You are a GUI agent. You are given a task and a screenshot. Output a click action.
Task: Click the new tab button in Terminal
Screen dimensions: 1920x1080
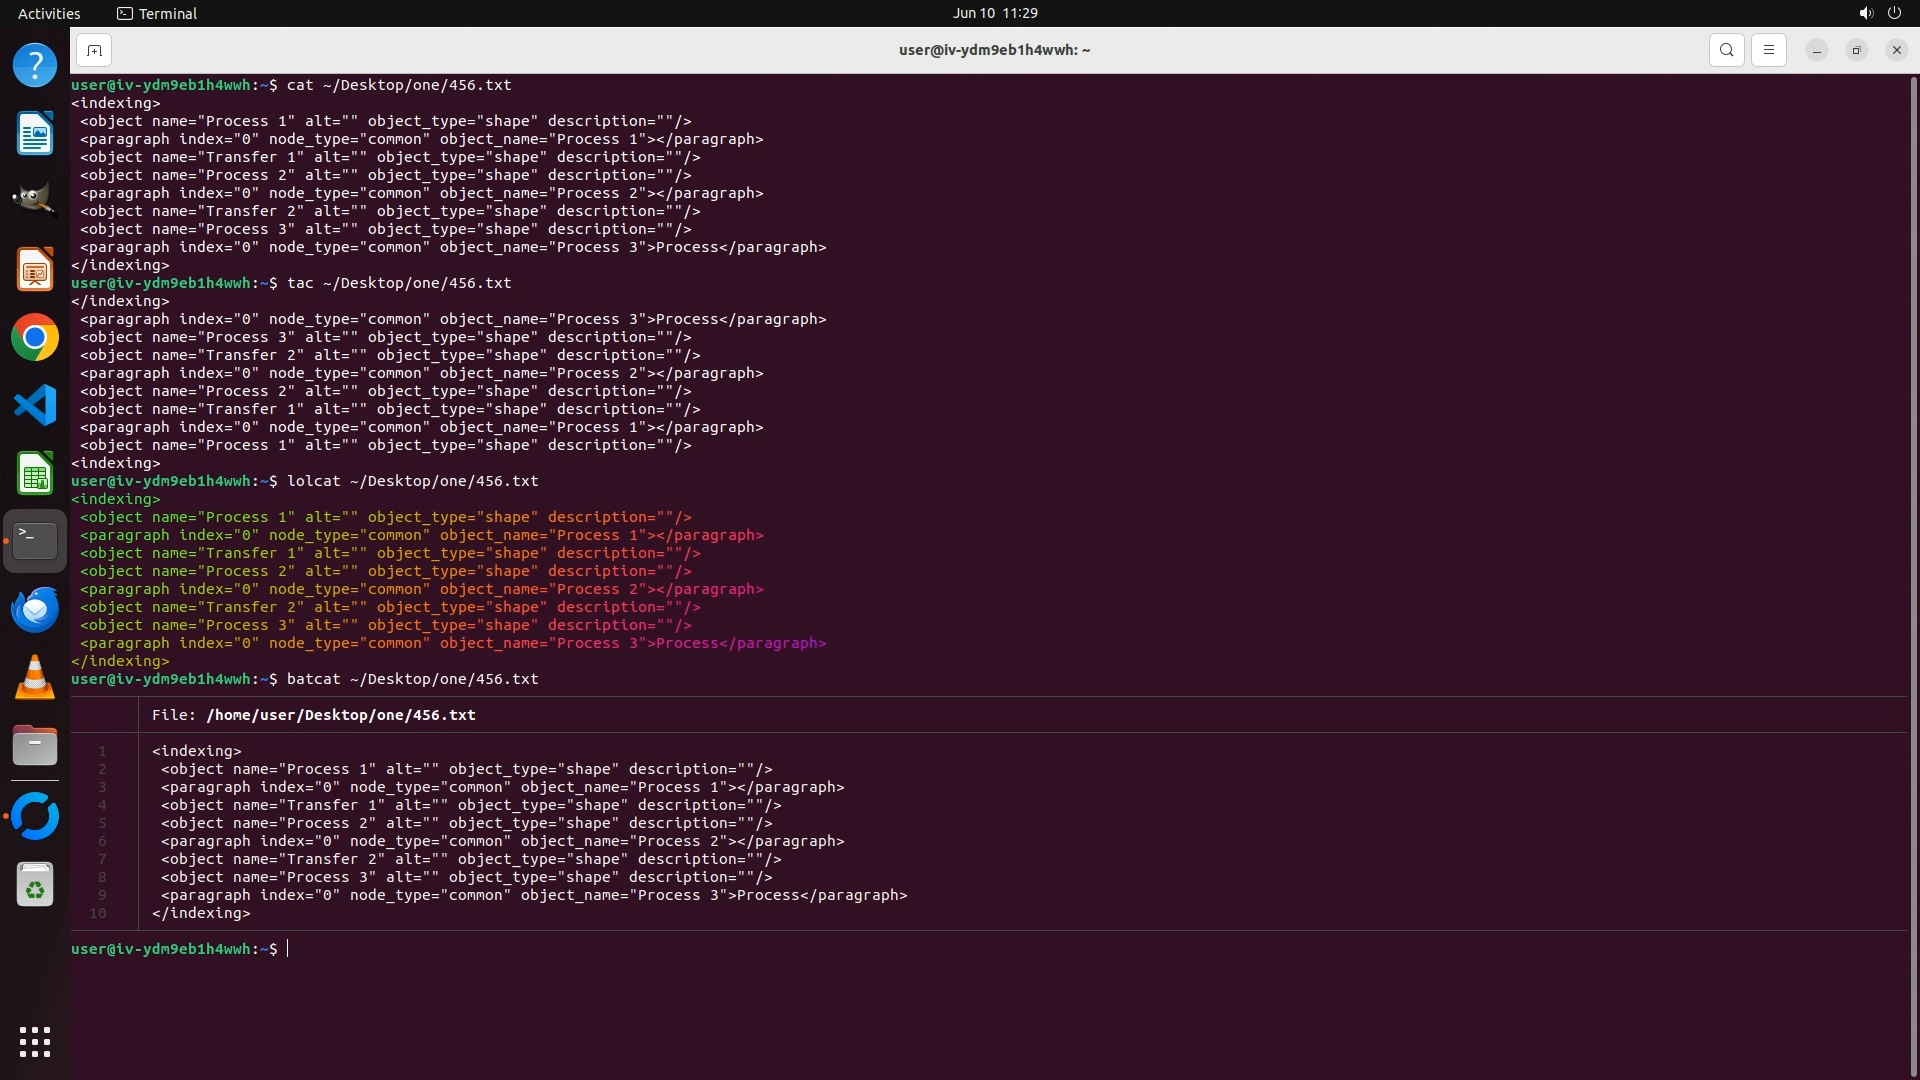pos(94,50)
